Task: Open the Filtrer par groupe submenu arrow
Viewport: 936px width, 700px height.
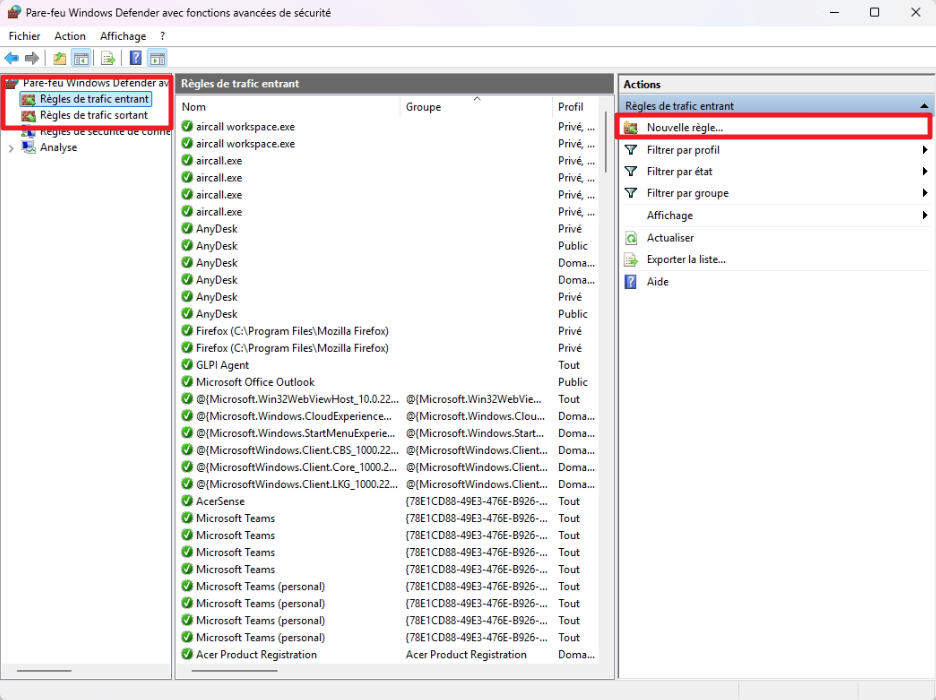Action: [x=925, y=193]
